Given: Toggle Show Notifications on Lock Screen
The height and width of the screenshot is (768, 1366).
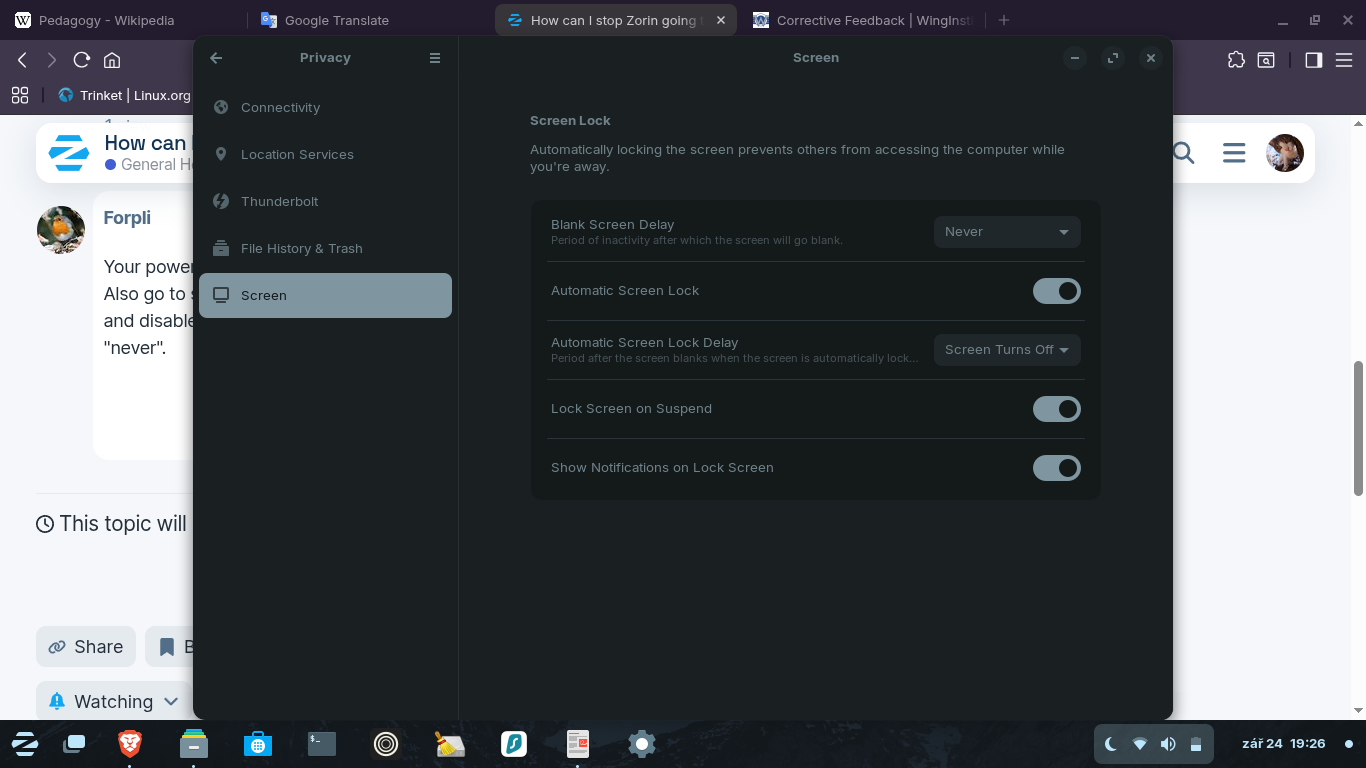Looking at the screenshot, I should (x=1056, y=468).
